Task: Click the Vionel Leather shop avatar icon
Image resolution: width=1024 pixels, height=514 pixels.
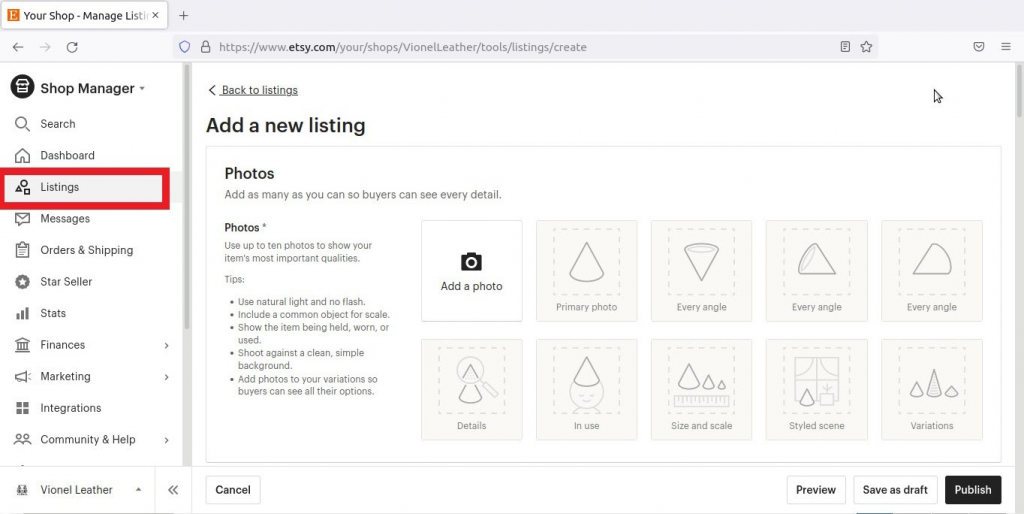Action: coord(22,490)
